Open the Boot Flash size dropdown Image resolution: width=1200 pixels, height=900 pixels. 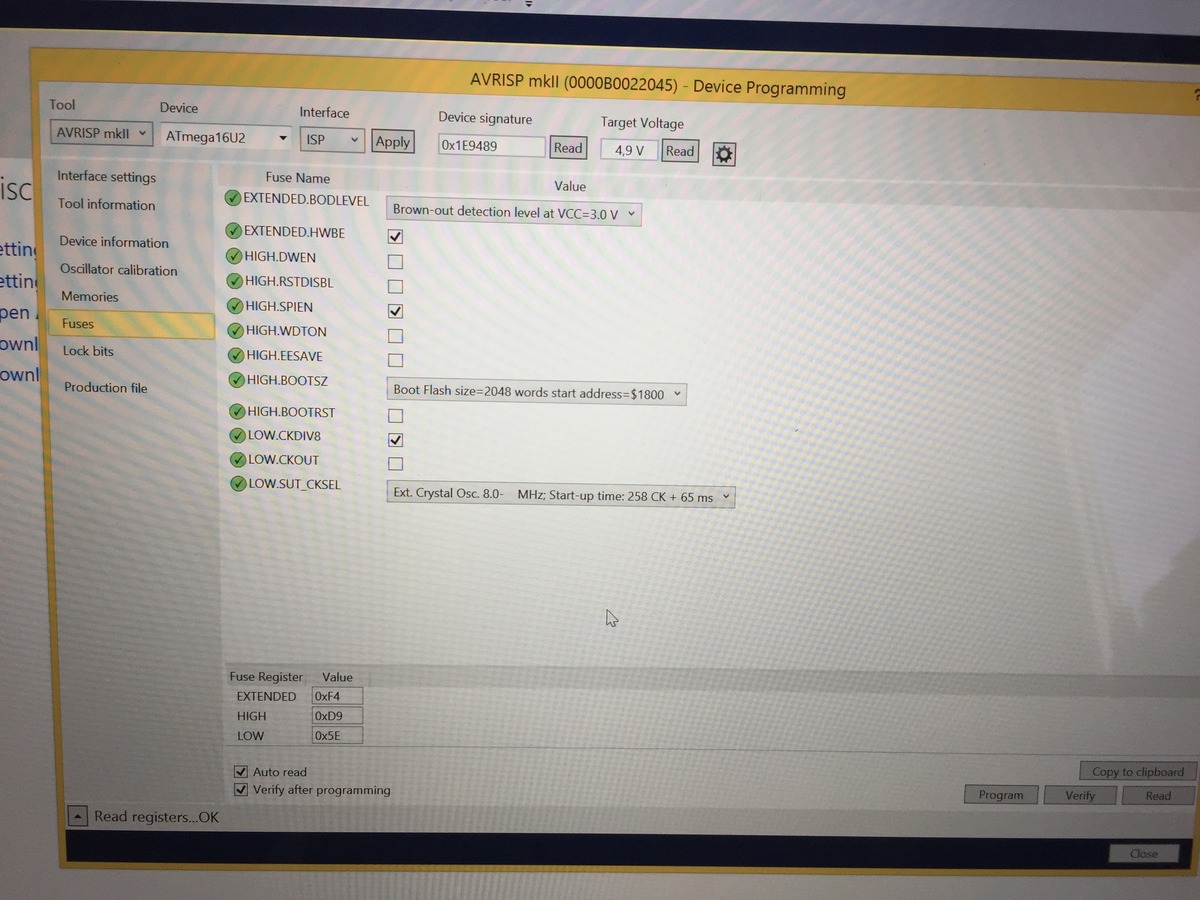coord(537,393)
